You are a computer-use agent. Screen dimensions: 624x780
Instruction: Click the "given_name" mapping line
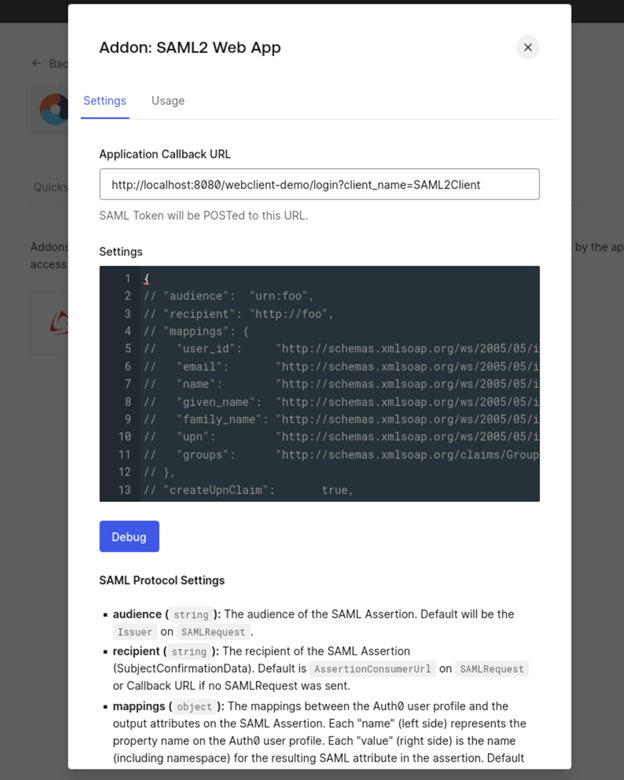341,402
